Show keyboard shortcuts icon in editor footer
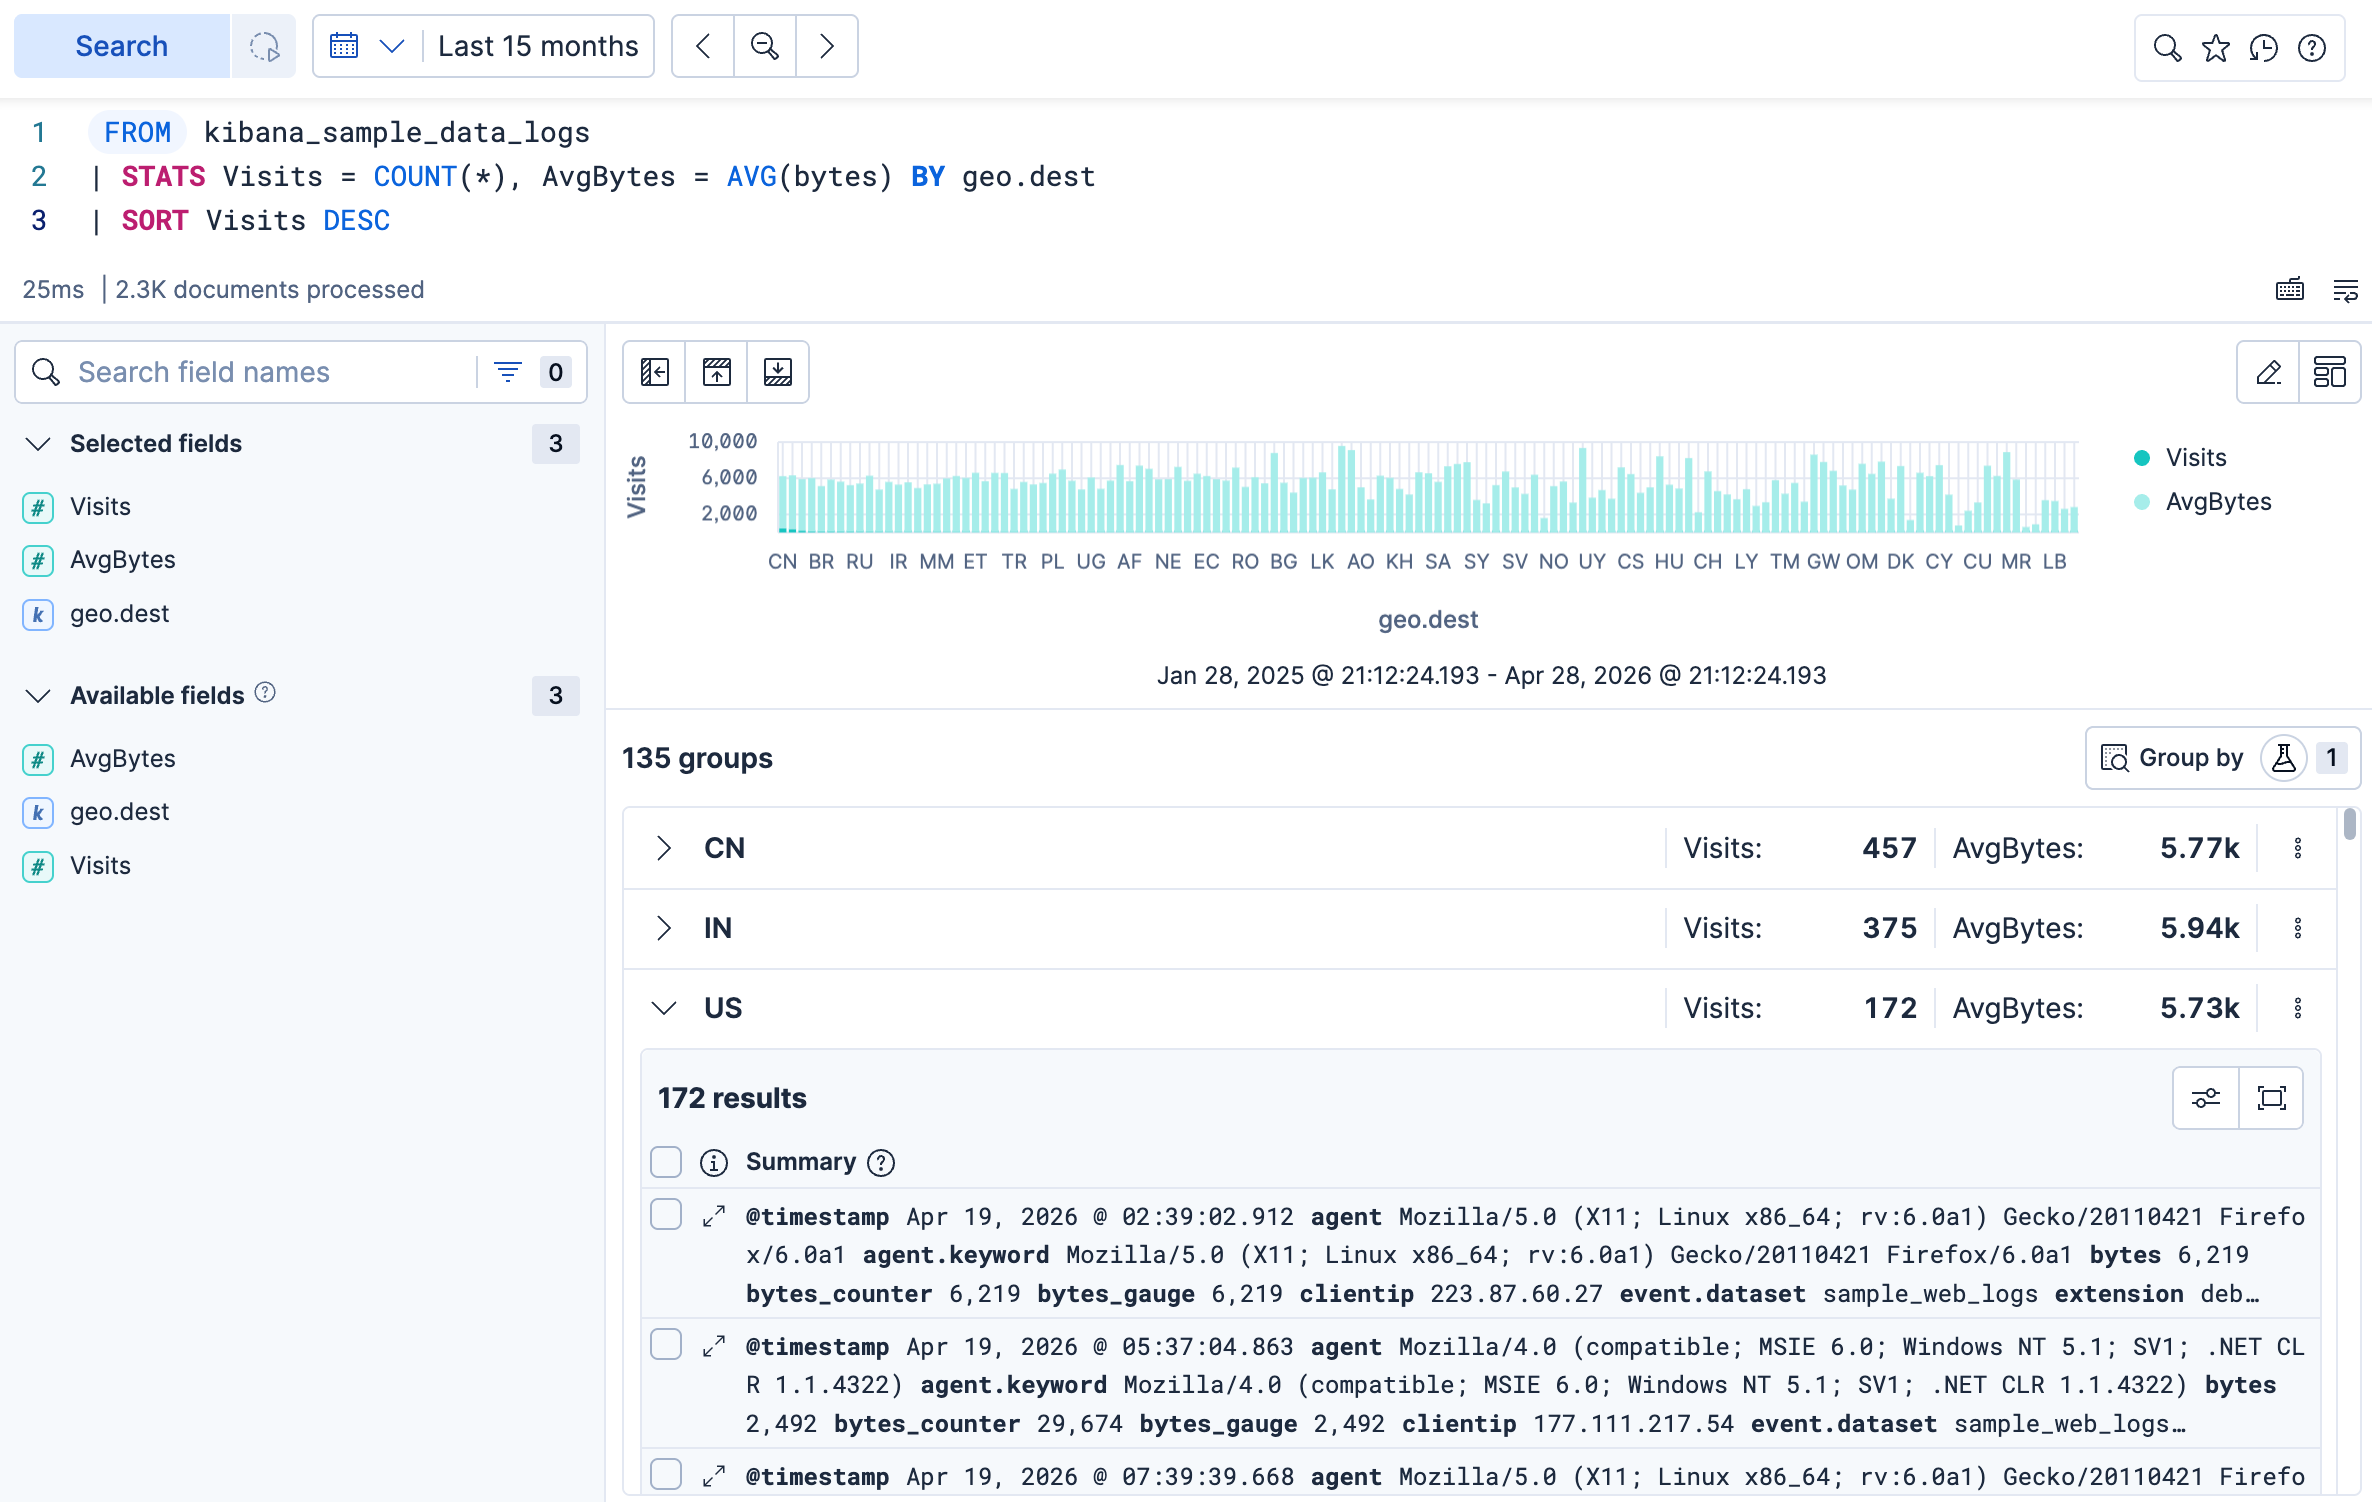Viewport: 2372px width, 1502px height. pyautogui.click(x=2290, y=290)
